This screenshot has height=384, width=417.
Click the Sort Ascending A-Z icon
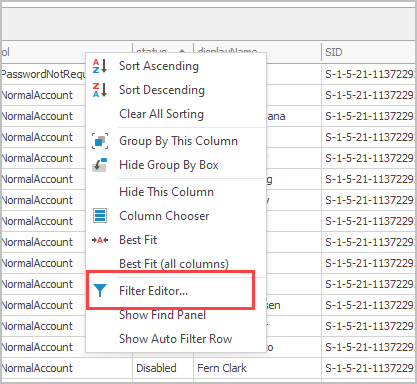(x=100, y=66)
